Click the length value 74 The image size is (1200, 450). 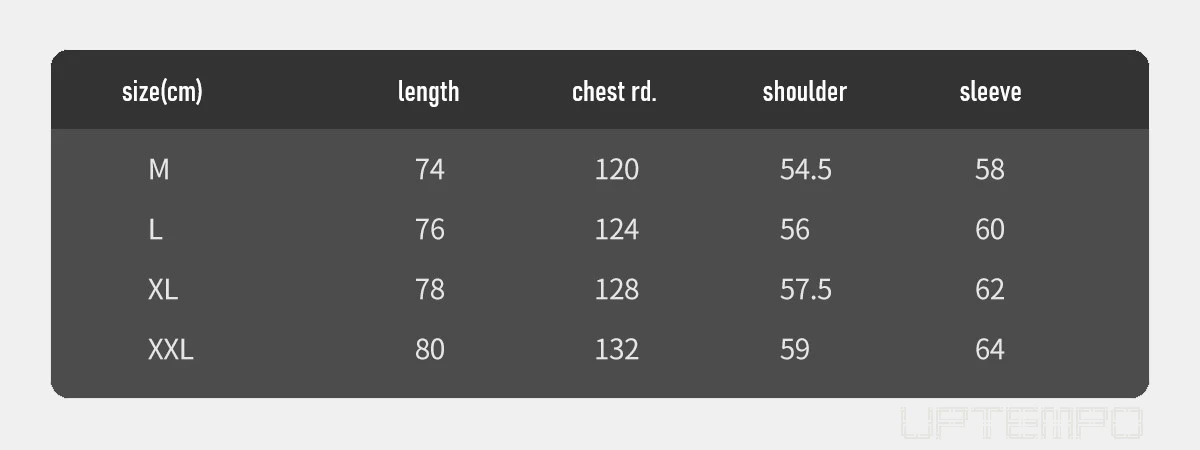(x=430, y=170)
